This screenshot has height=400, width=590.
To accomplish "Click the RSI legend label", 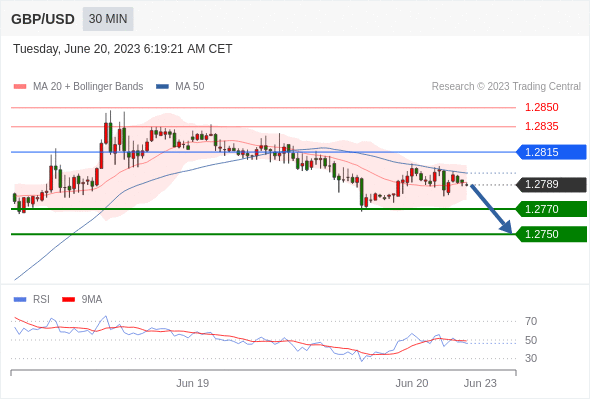I will pyautogui.click(x=41, y=300).
